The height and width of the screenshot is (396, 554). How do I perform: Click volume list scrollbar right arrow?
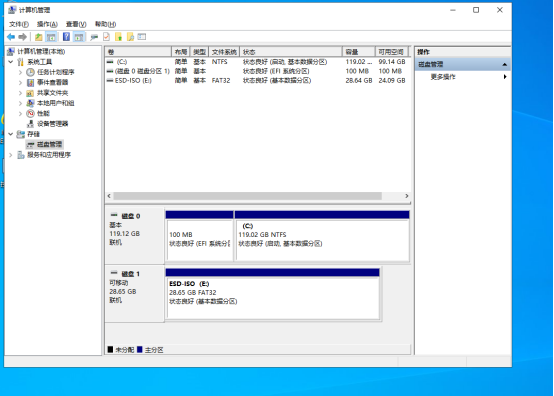pyautogui.click(x=407, y=196)
